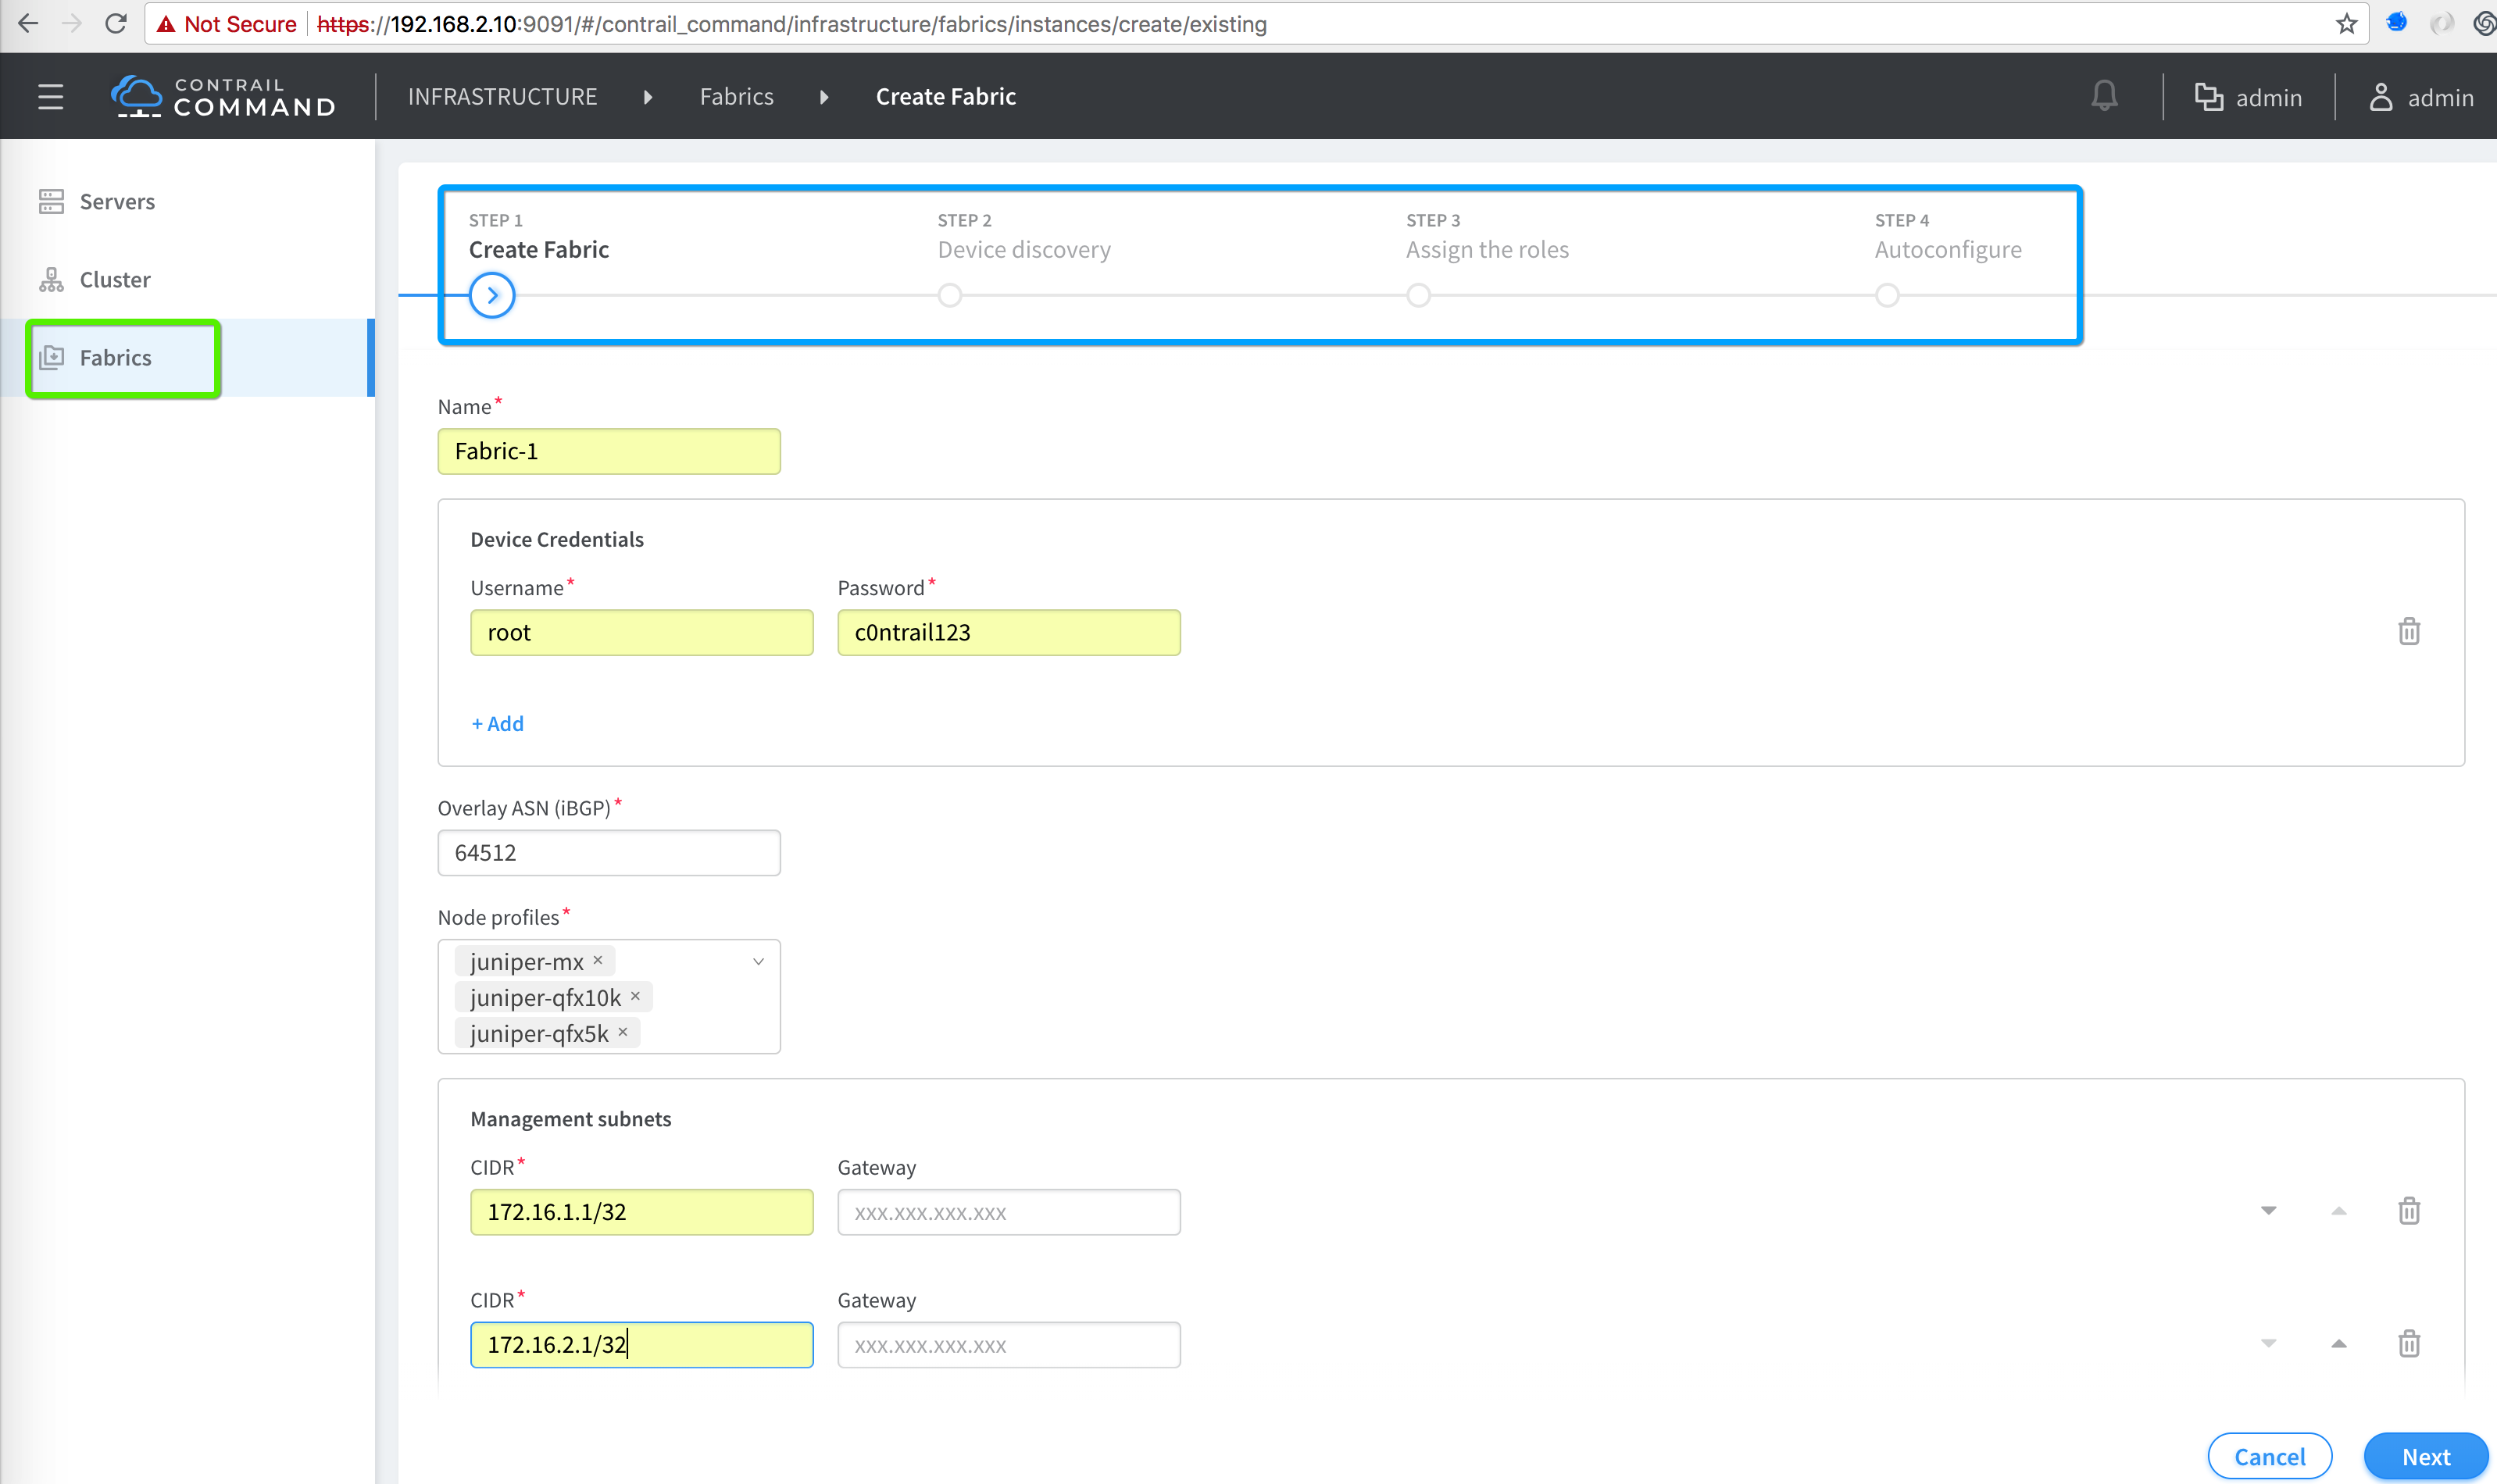Click the fabric Name input field
Image resolution: width=2497 pixels, height=1484 pixels.
(x=609, y=451)
